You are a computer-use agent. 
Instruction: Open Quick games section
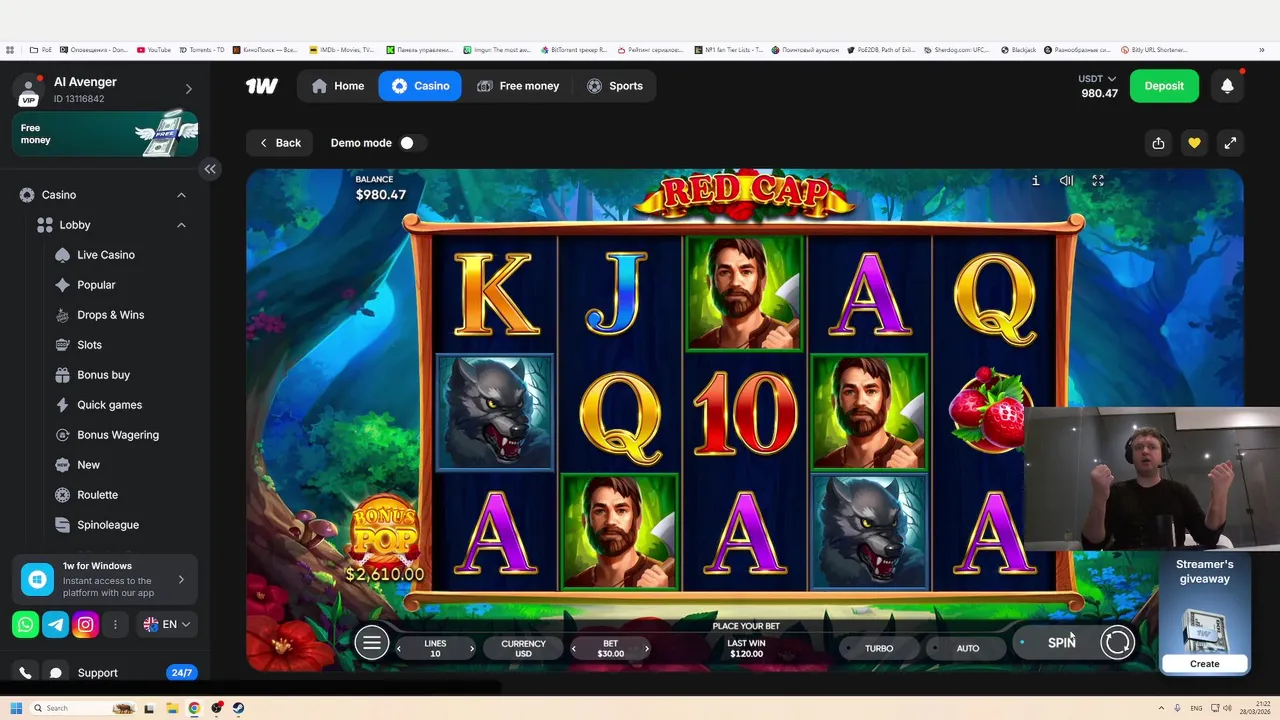click(109, 405)
